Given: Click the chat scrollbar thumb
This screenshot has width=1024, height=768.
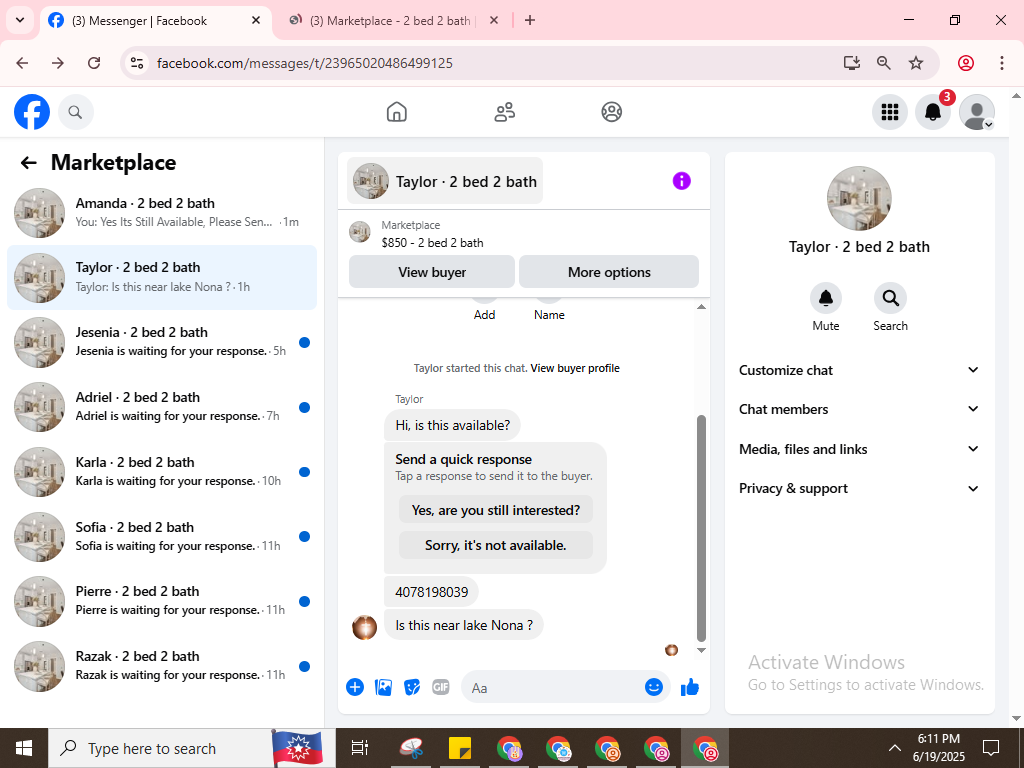Looking at the screenshot, I should pos(701,528).
